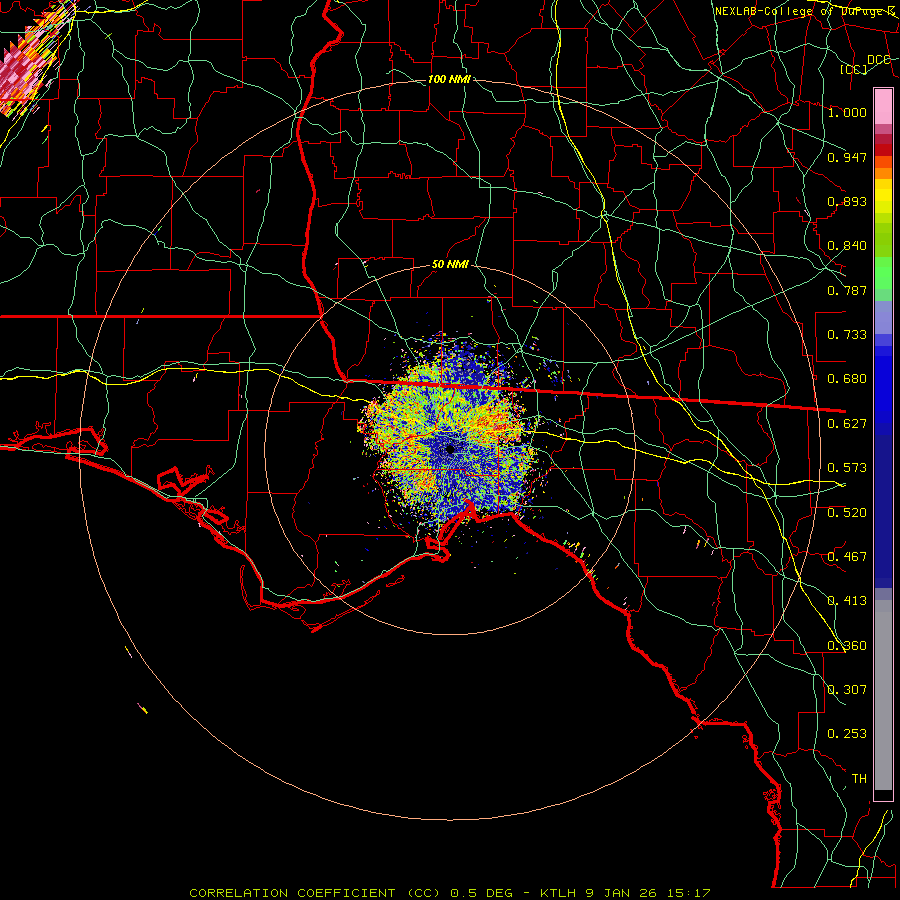
Task: Click the TH threshold label on scale
Action: coord(859,778)
